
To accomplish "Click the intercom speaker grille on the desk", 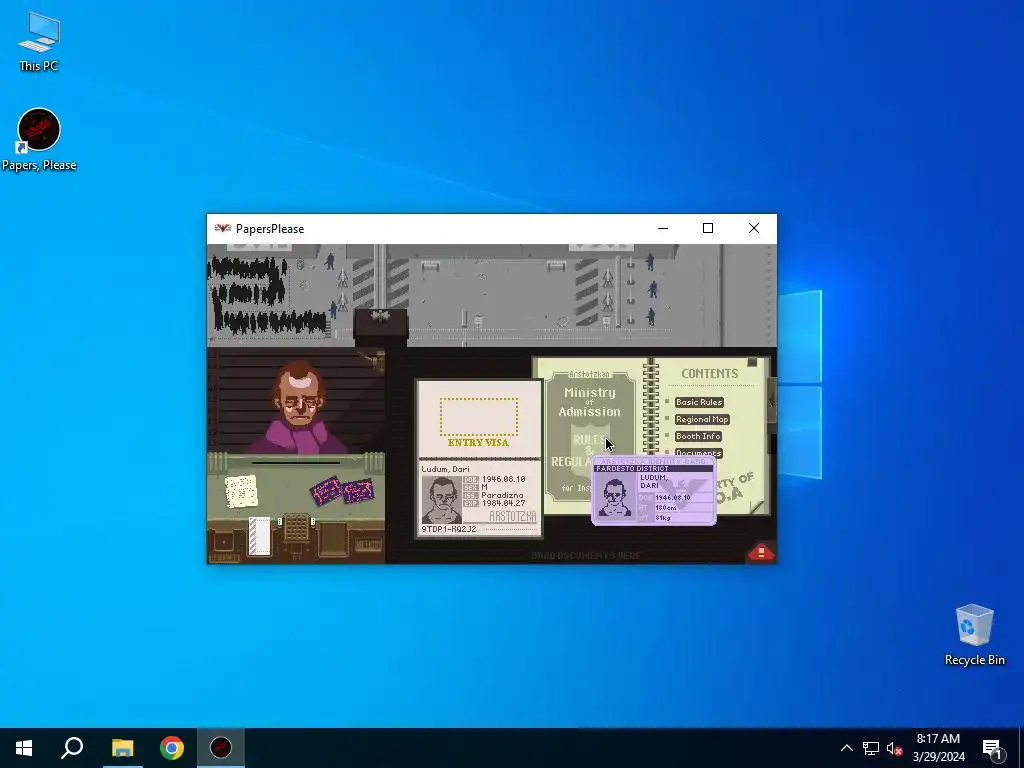I will (x=296, y=527).
